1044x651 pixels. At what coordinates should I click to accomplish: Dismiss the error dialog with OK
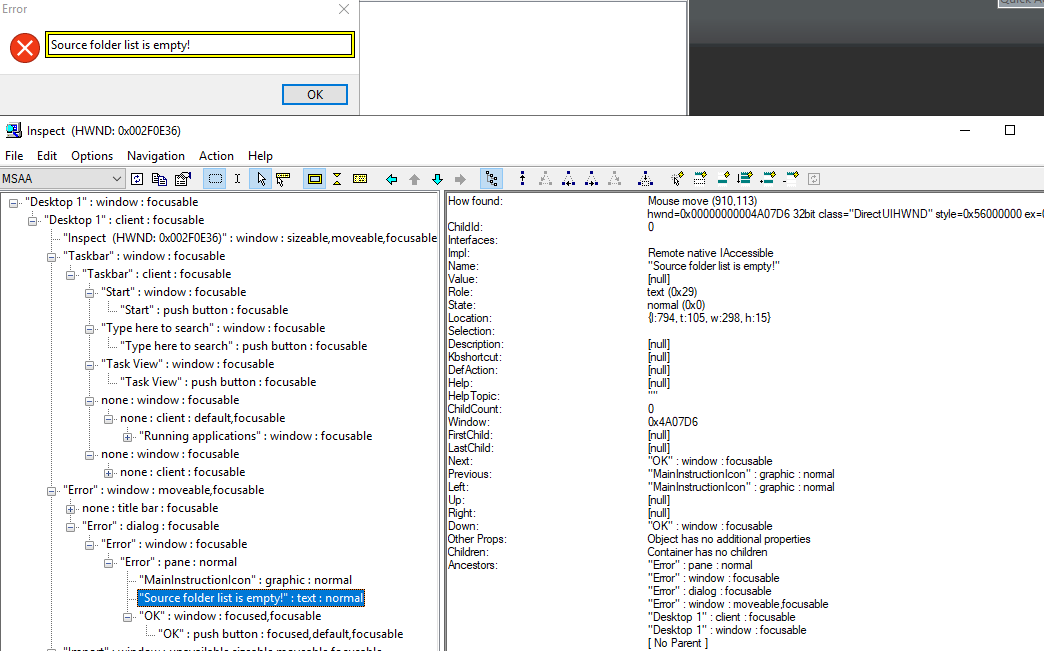click(314, 94)
